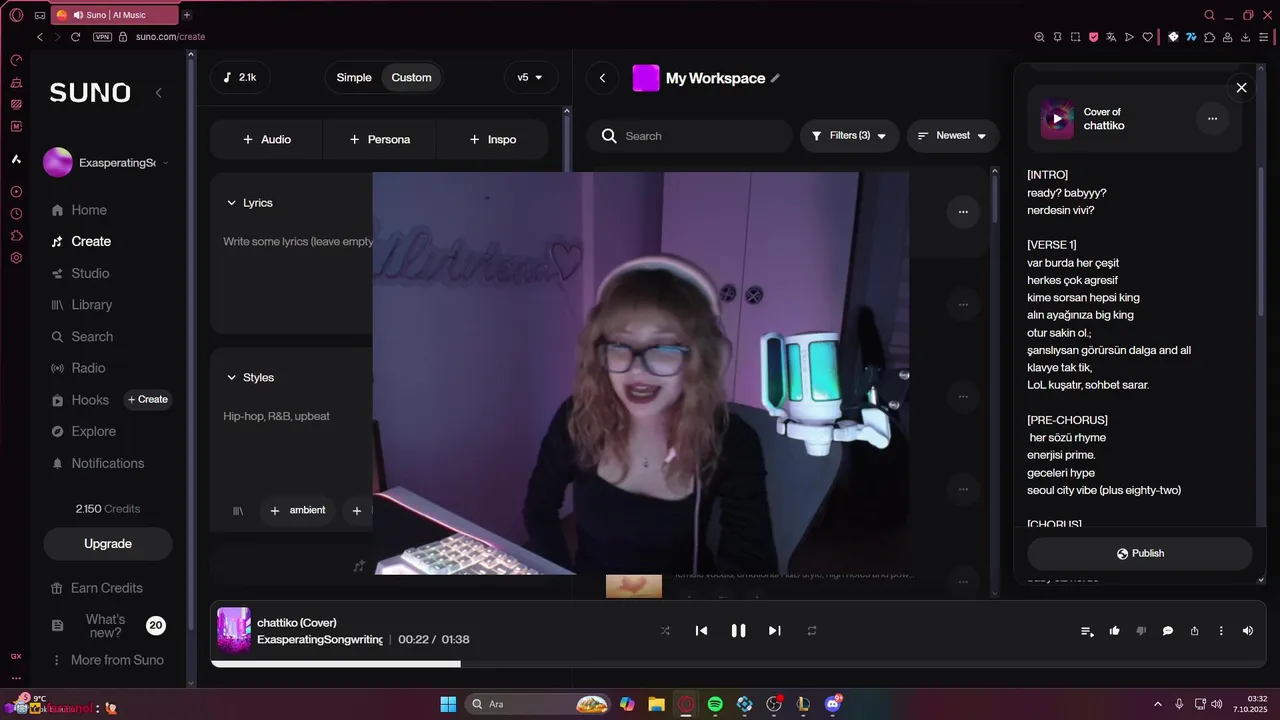Edit workspace name with pencil icon
This screenshot has width=1280, height=720.
point(775,78)
